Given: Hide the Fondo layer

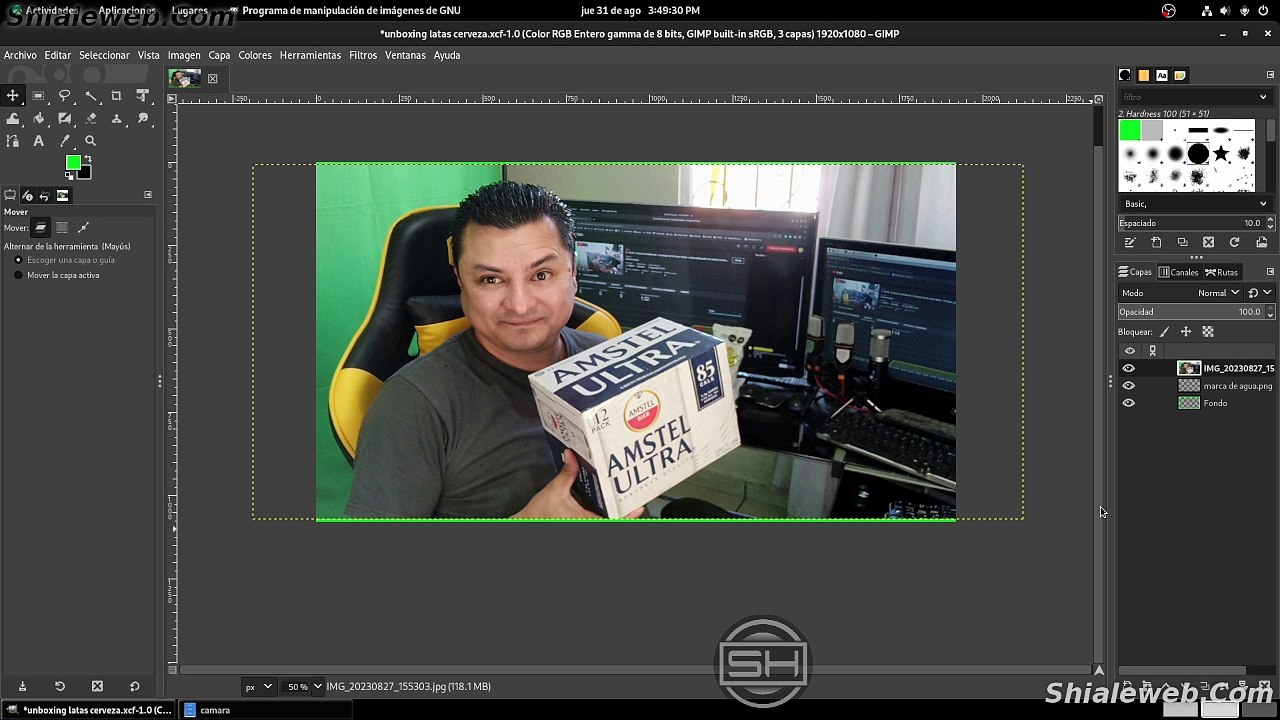Looking at the screenshot, I should click(x=1129, y=403).
